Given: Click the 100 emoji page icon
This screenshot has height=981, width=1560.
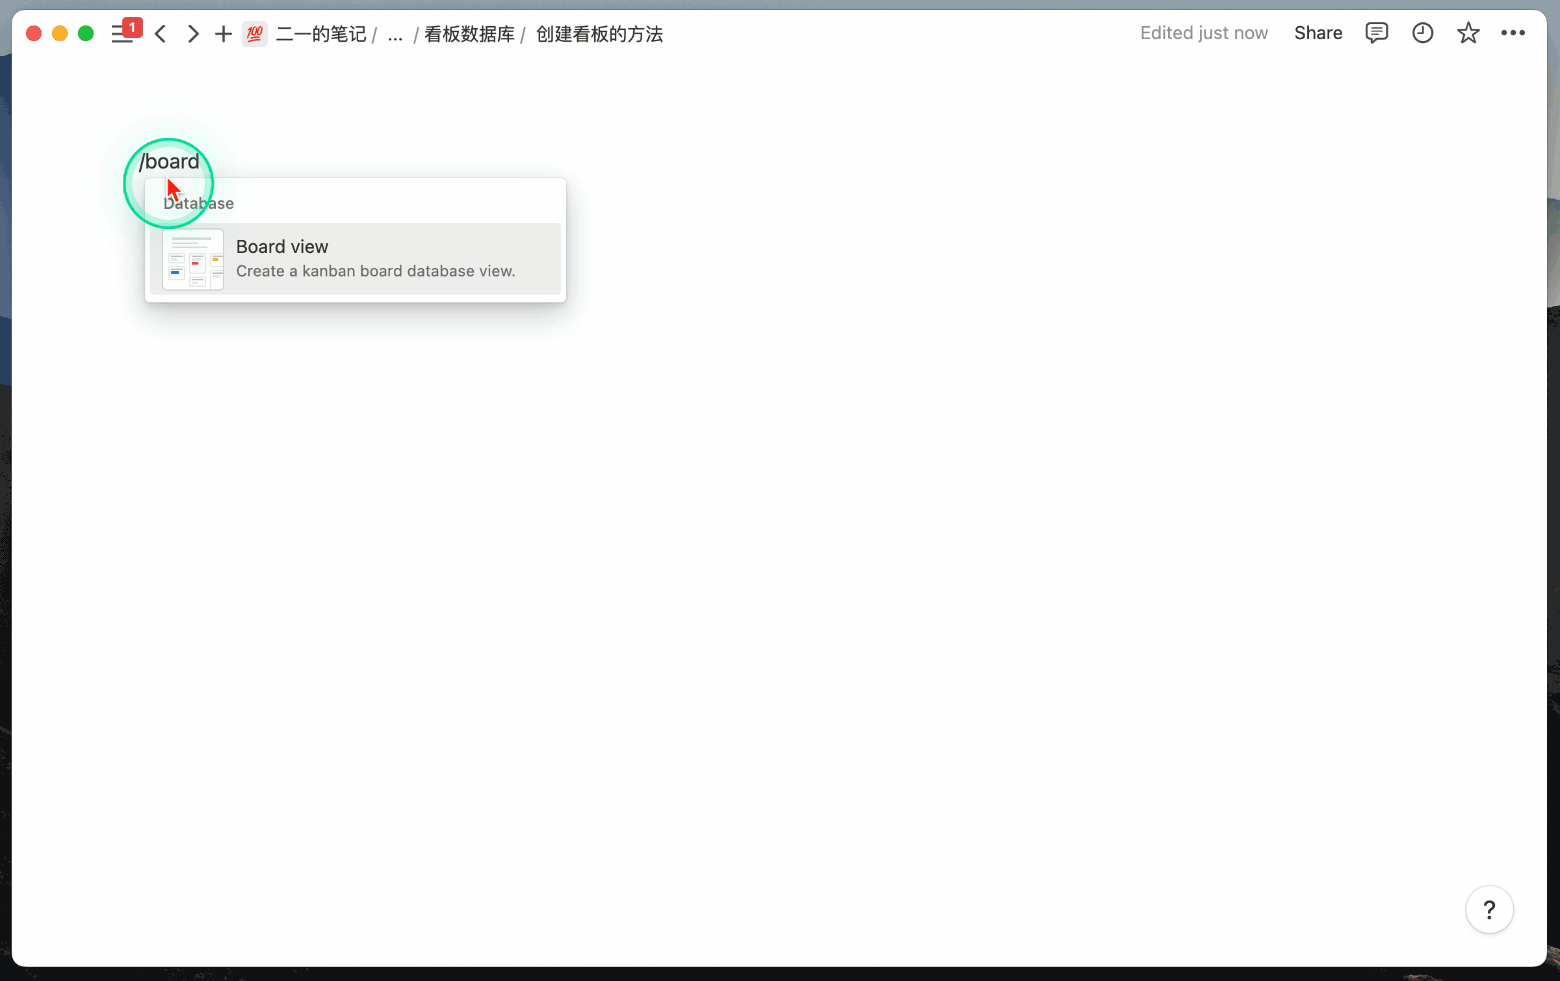Looking at the screenshot, I should (255, 34).
